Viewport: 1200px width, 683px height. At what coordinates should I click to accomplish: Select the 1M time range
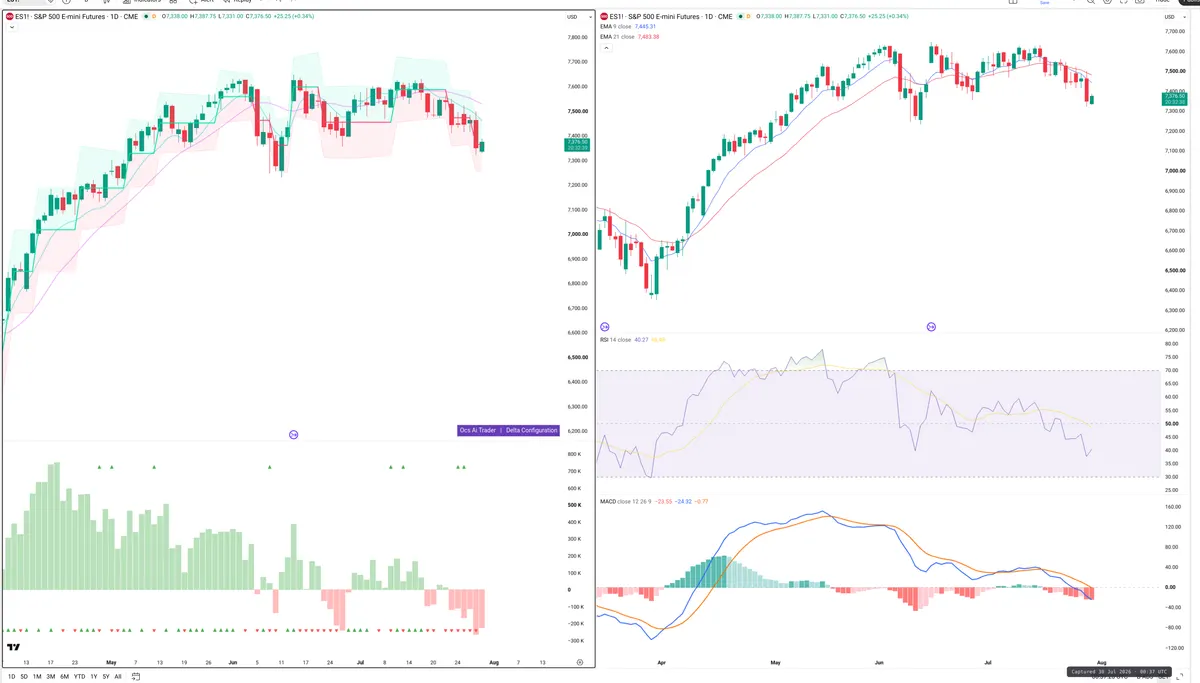pyautogui.click(x=37, y=677)
